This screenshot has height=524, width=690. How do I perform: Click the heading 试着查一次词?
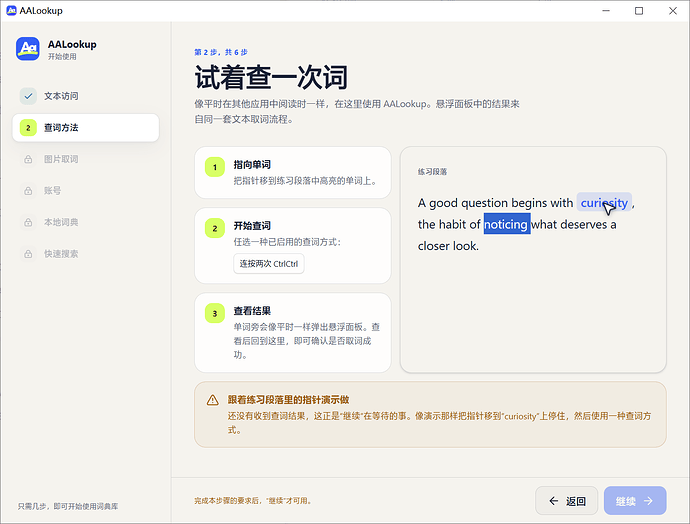271,77
